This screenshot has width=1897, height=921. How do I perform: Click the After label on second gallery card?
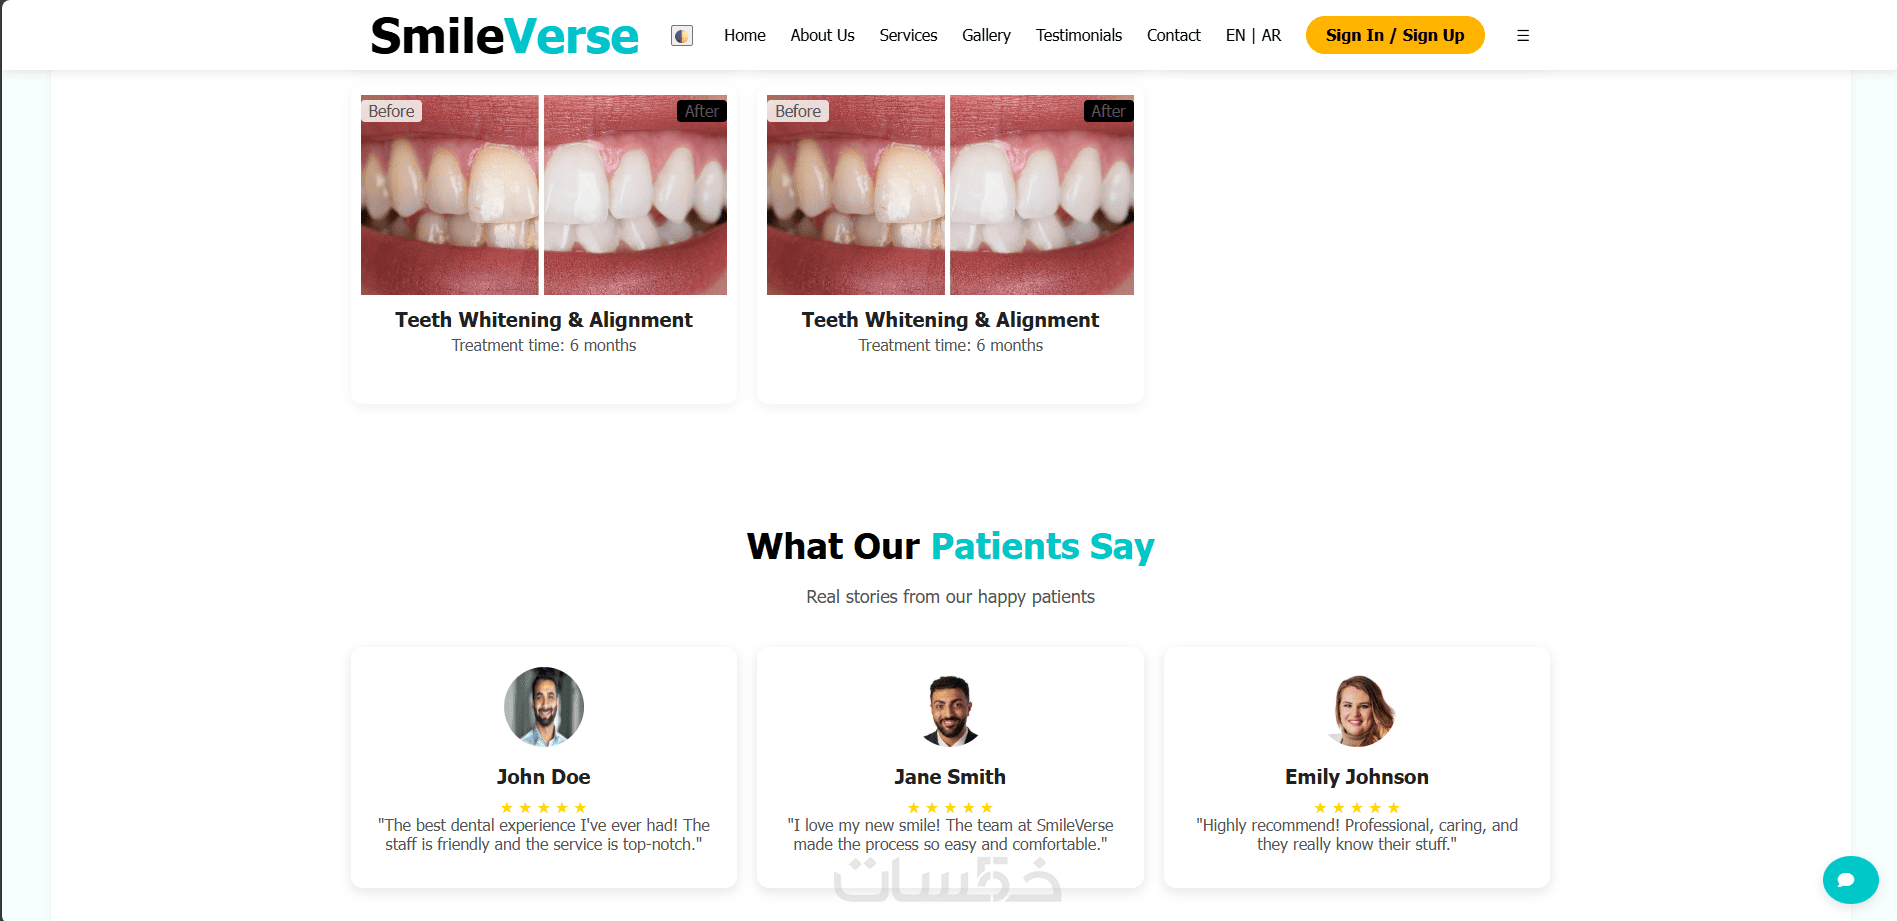click(x=1108, y=111)
